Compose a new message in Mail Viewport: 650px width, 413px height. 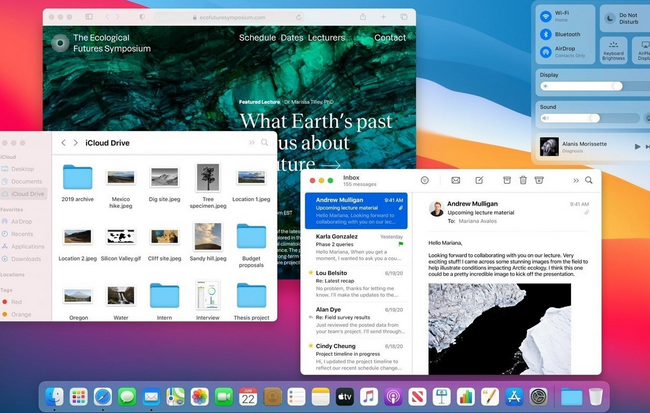point(479,180)
